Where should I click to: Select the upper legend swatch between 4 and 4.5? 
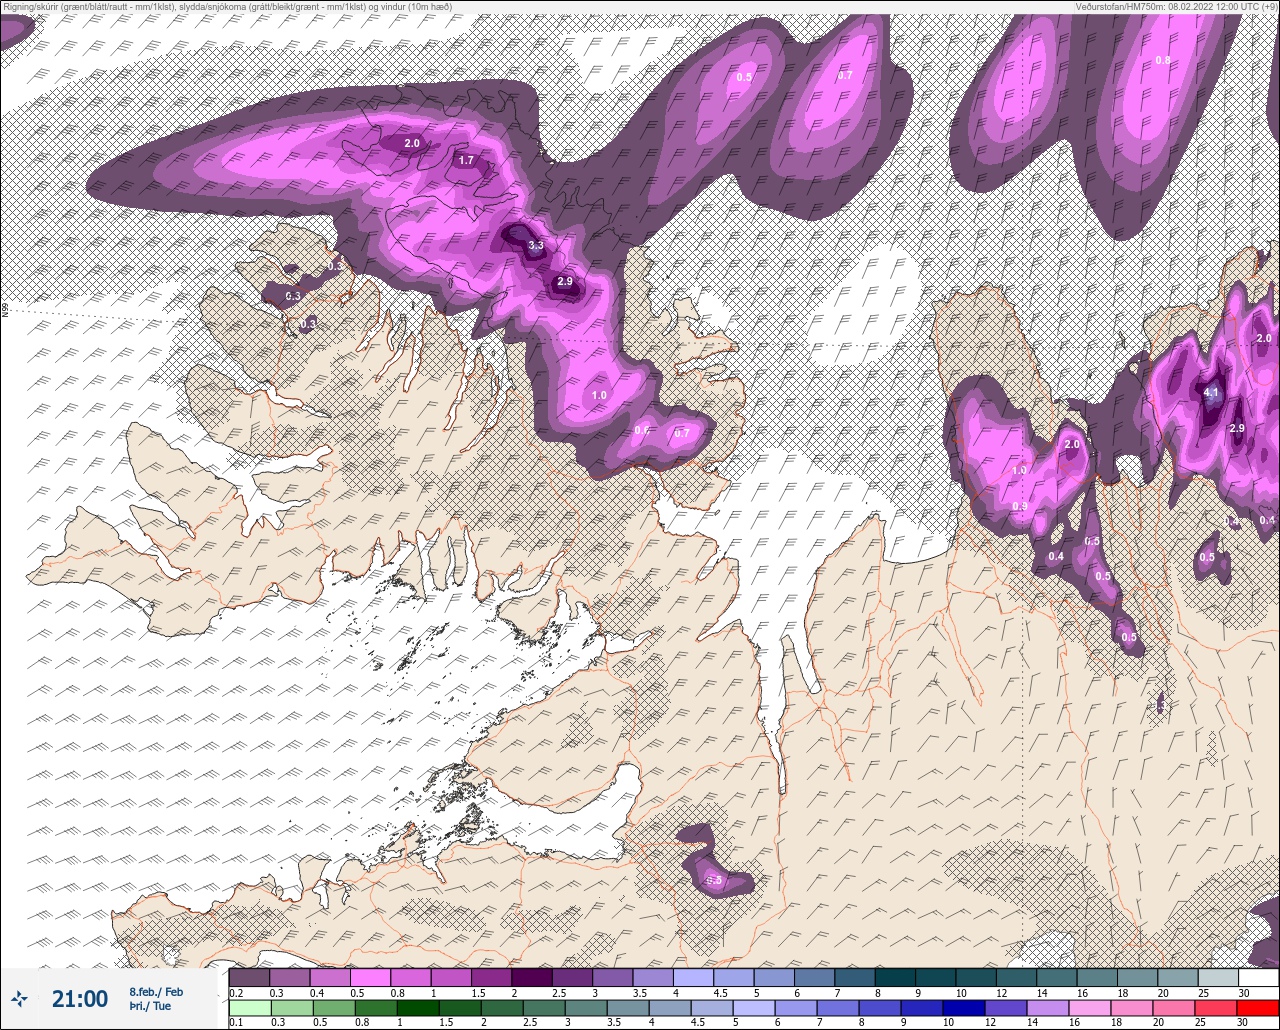pyautogui.click(x=693, y=977)
